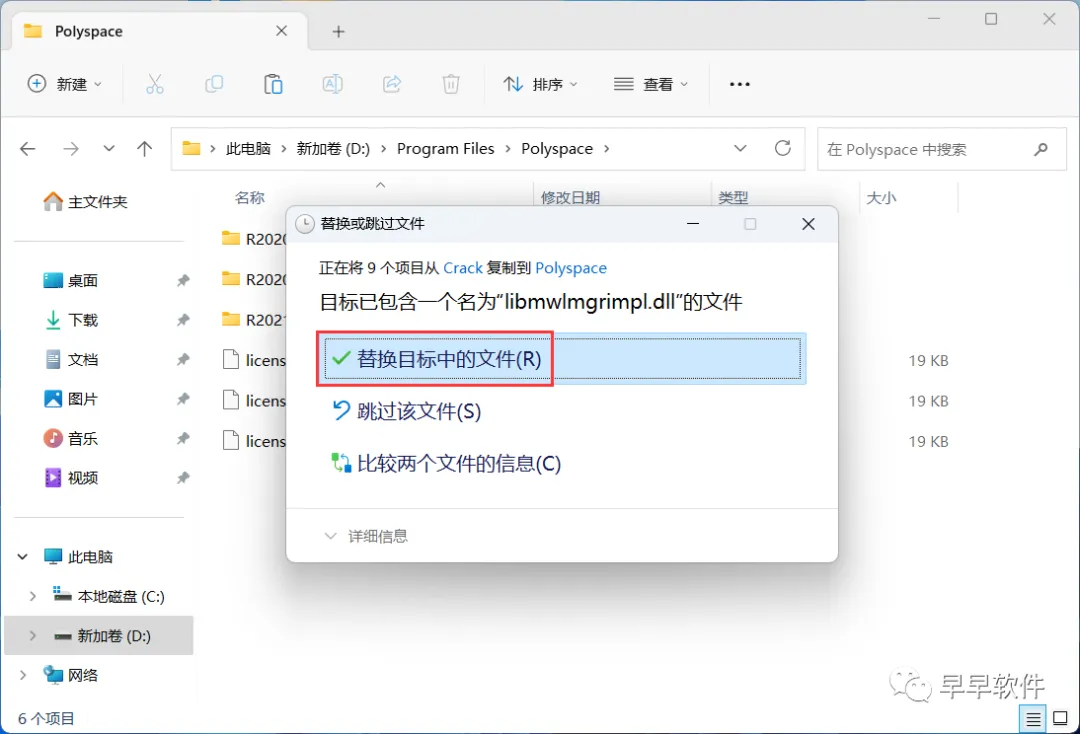1080x734 pixels.
Task: Open the 查看 view dropdown
Action: tap(651, 84)
